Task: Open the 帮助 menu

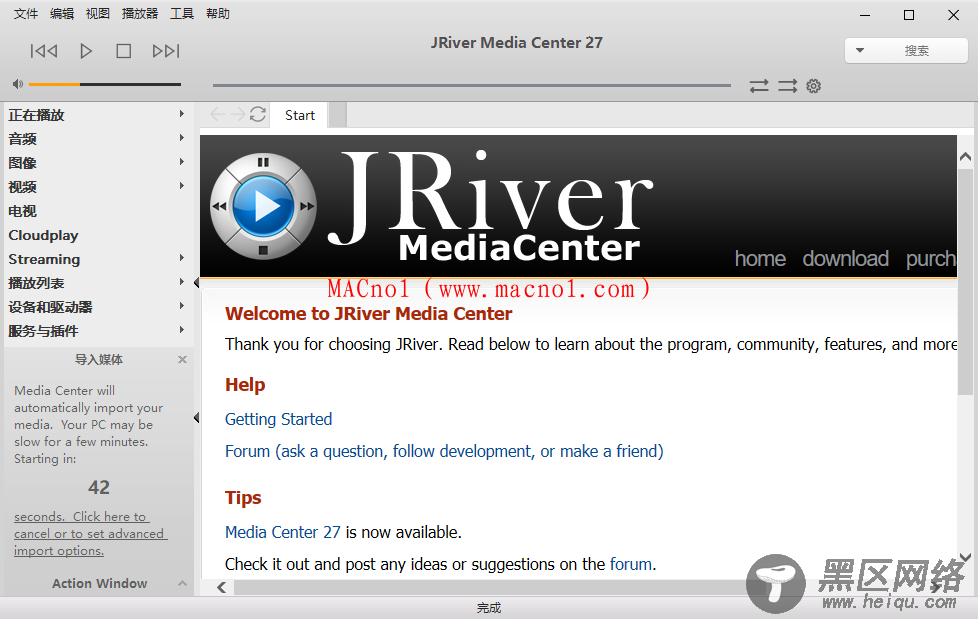Action: (x=218, y=14)
